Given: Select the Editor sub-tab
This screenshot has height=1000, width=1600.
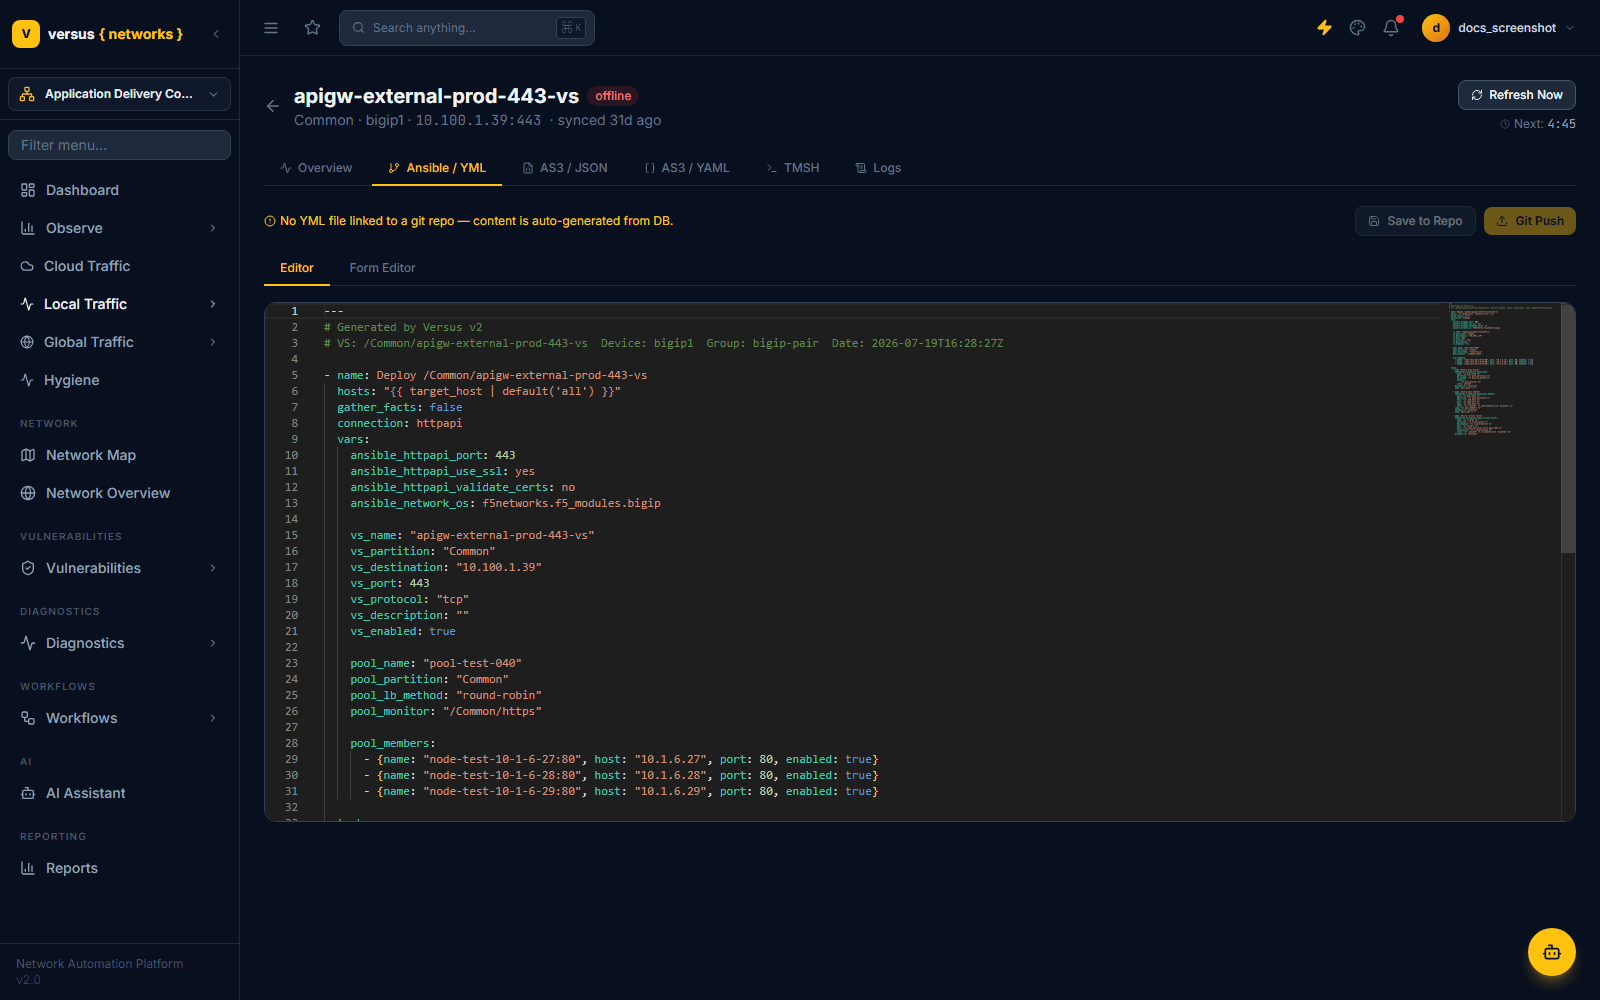Looking at the screenshot, I should (x=297, y=268).
